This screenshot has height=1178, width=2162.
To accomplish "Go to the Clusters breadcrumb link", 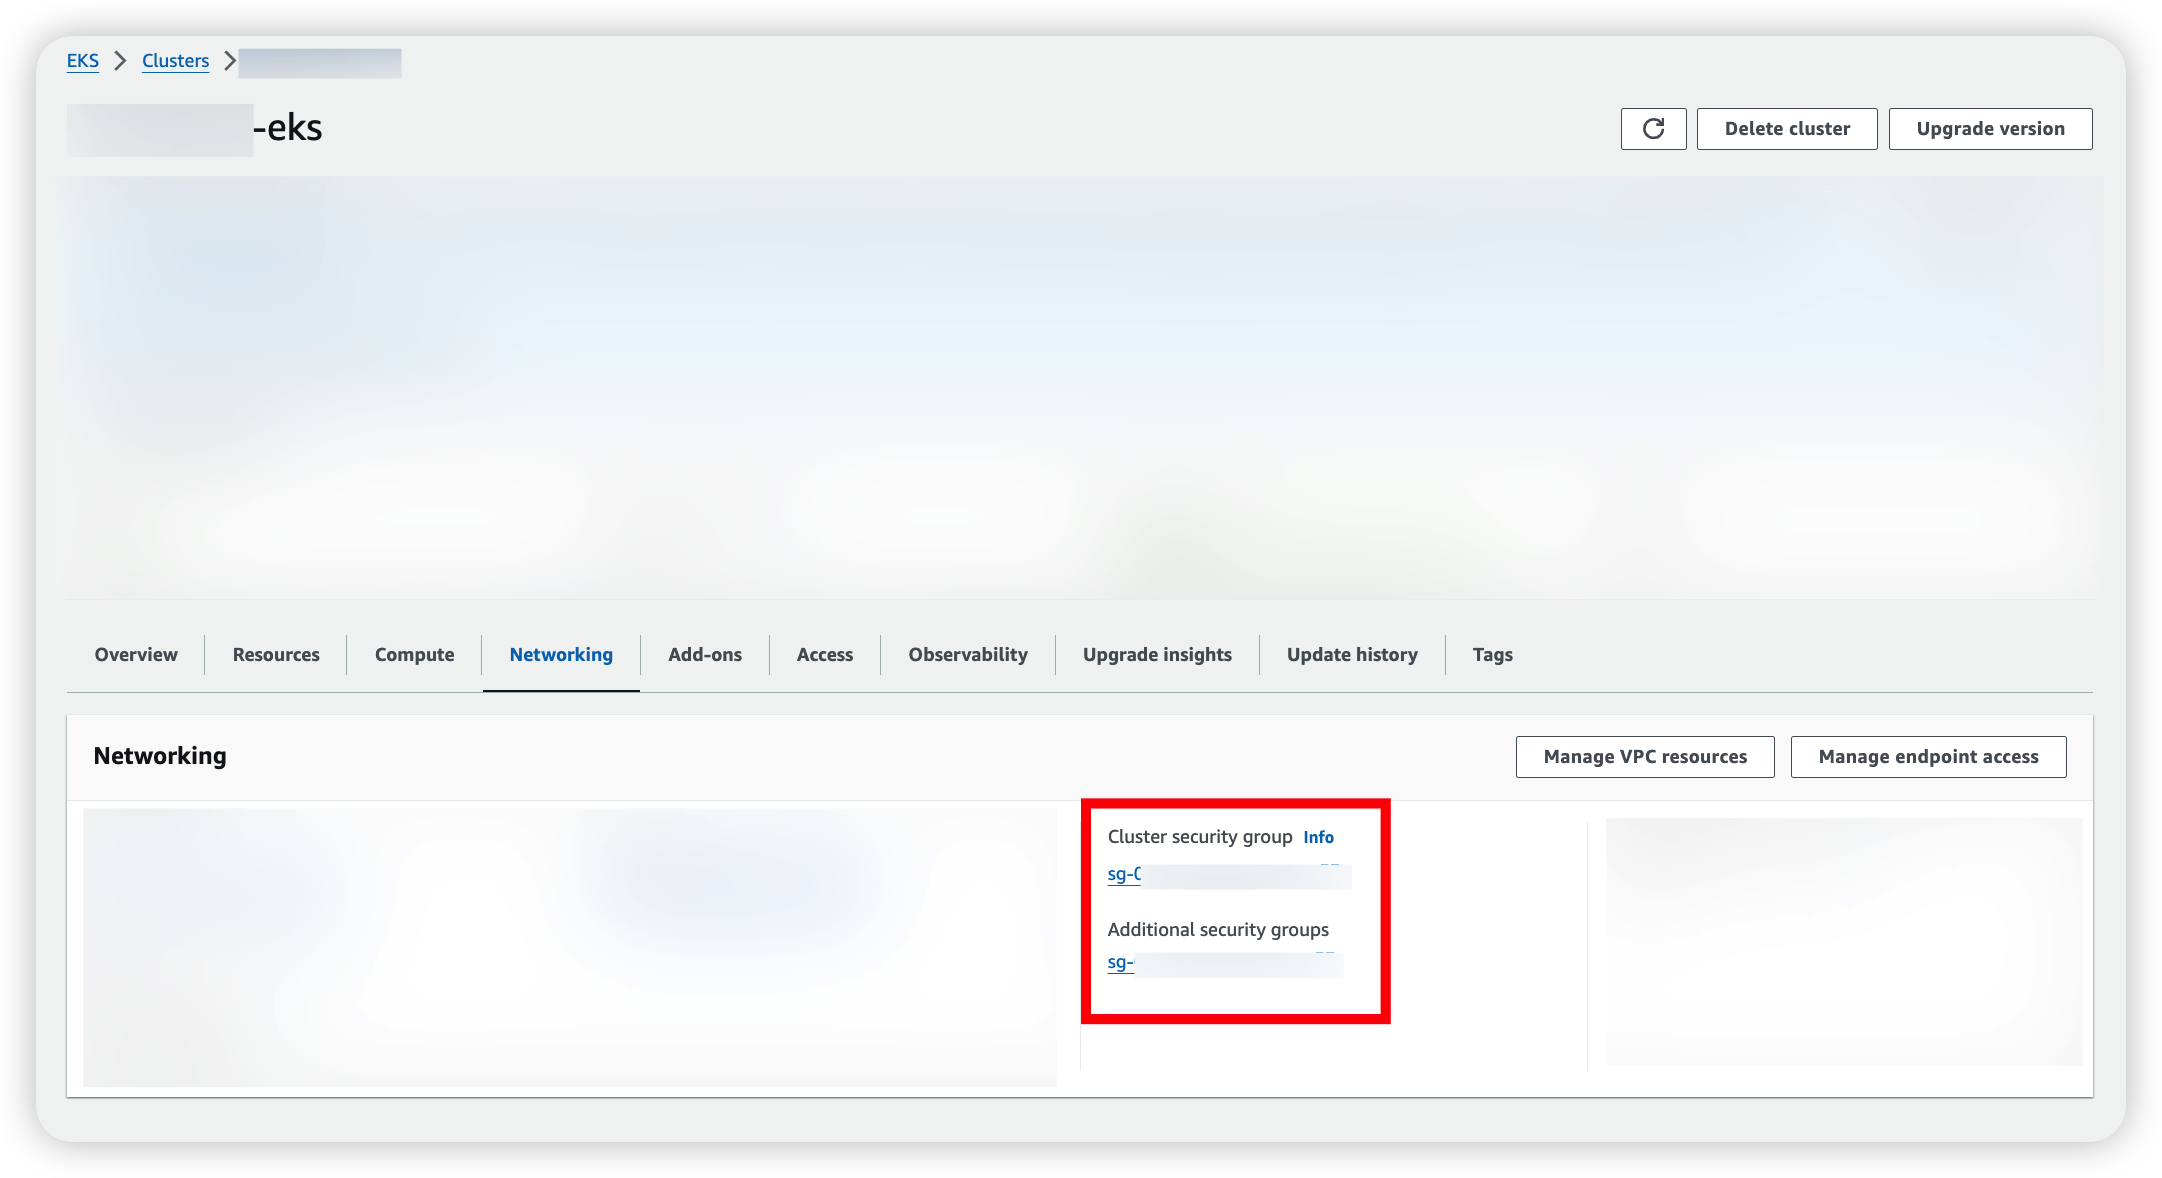I will 175,61.
